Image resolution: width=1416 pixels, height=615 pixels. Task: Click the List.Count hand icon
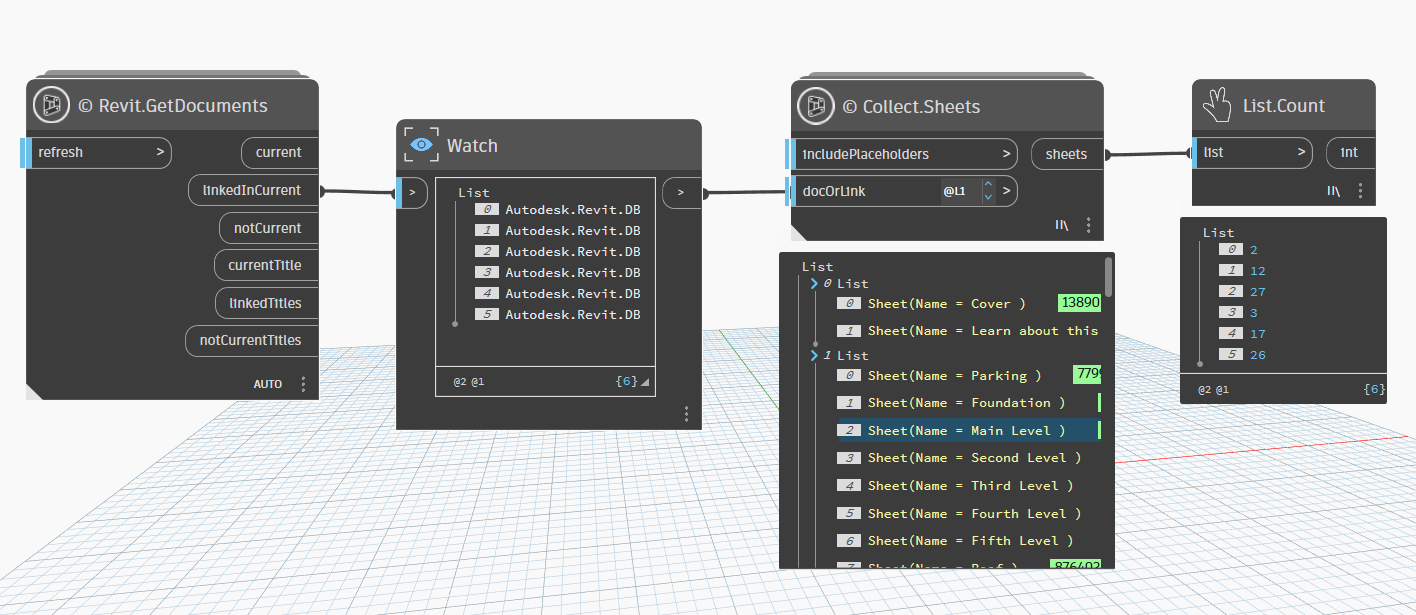tap(1217, 104)
